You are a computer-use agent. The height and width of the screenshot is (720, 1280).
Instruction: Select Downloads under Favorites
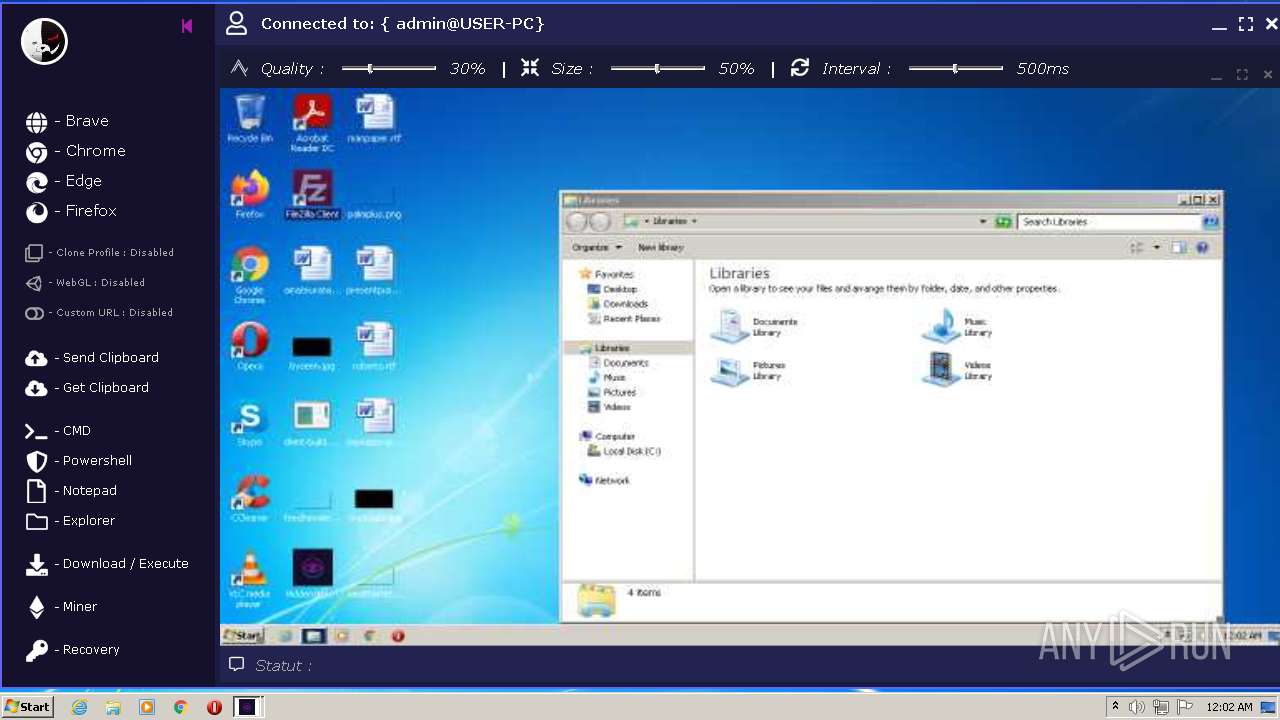click(x=619, y=304)
